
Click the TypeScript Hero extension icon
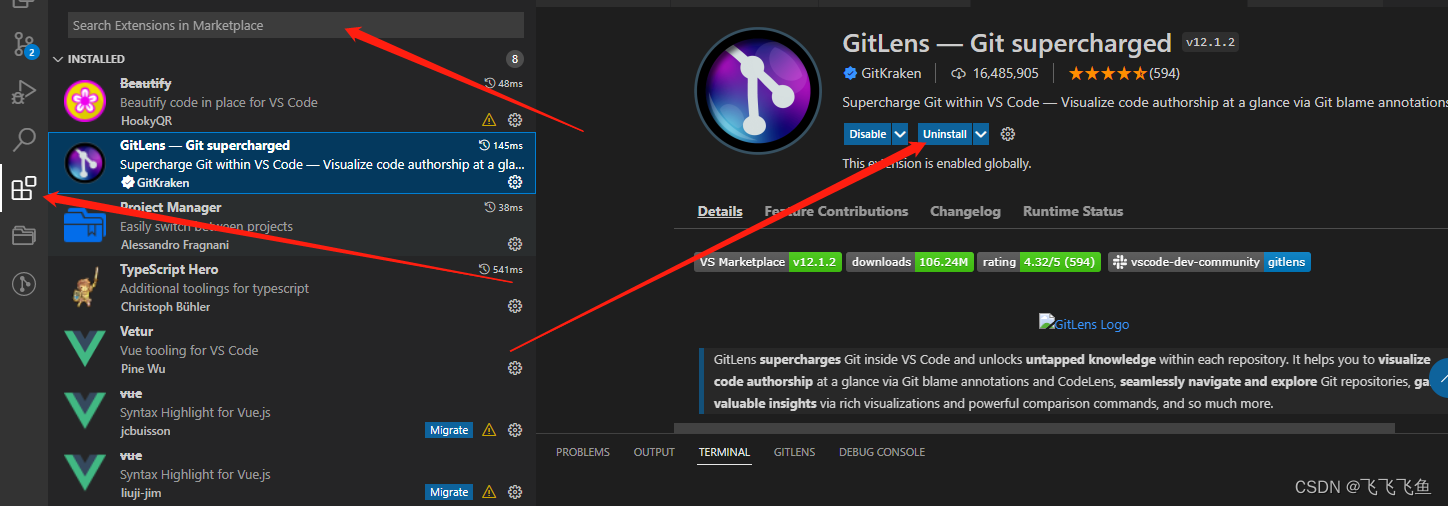[85, 288]
